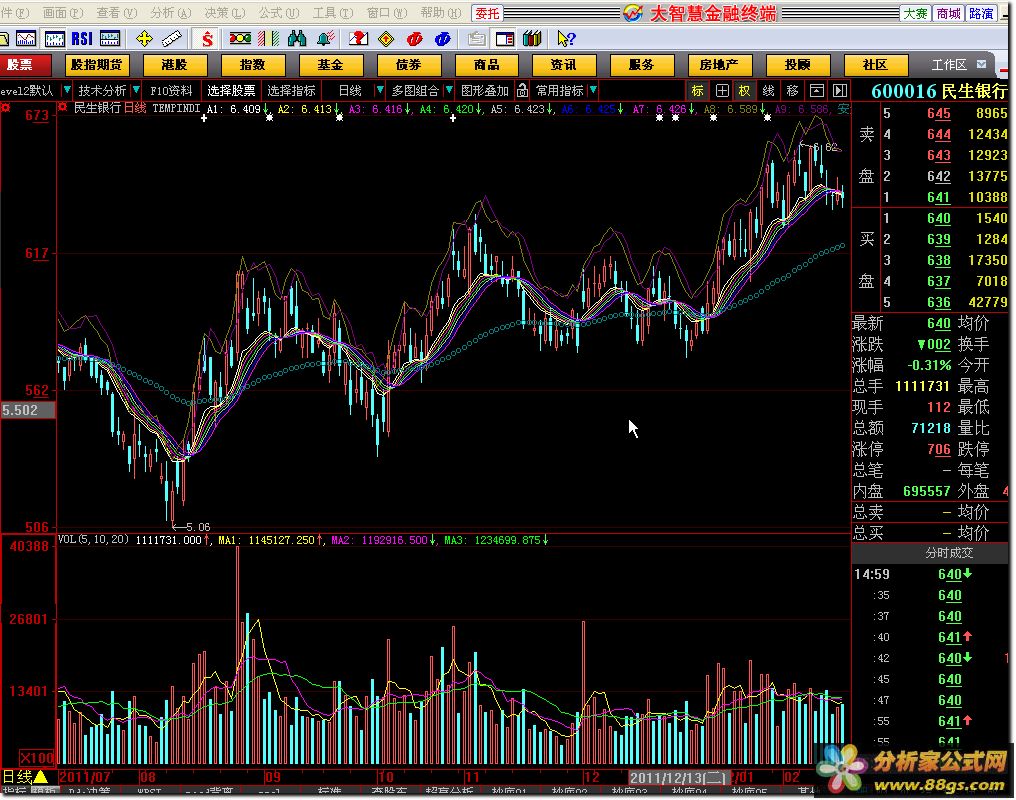Click the crosshair grid box icon
The width and height of the screenshot is (1016, 800).
[722, 91]
